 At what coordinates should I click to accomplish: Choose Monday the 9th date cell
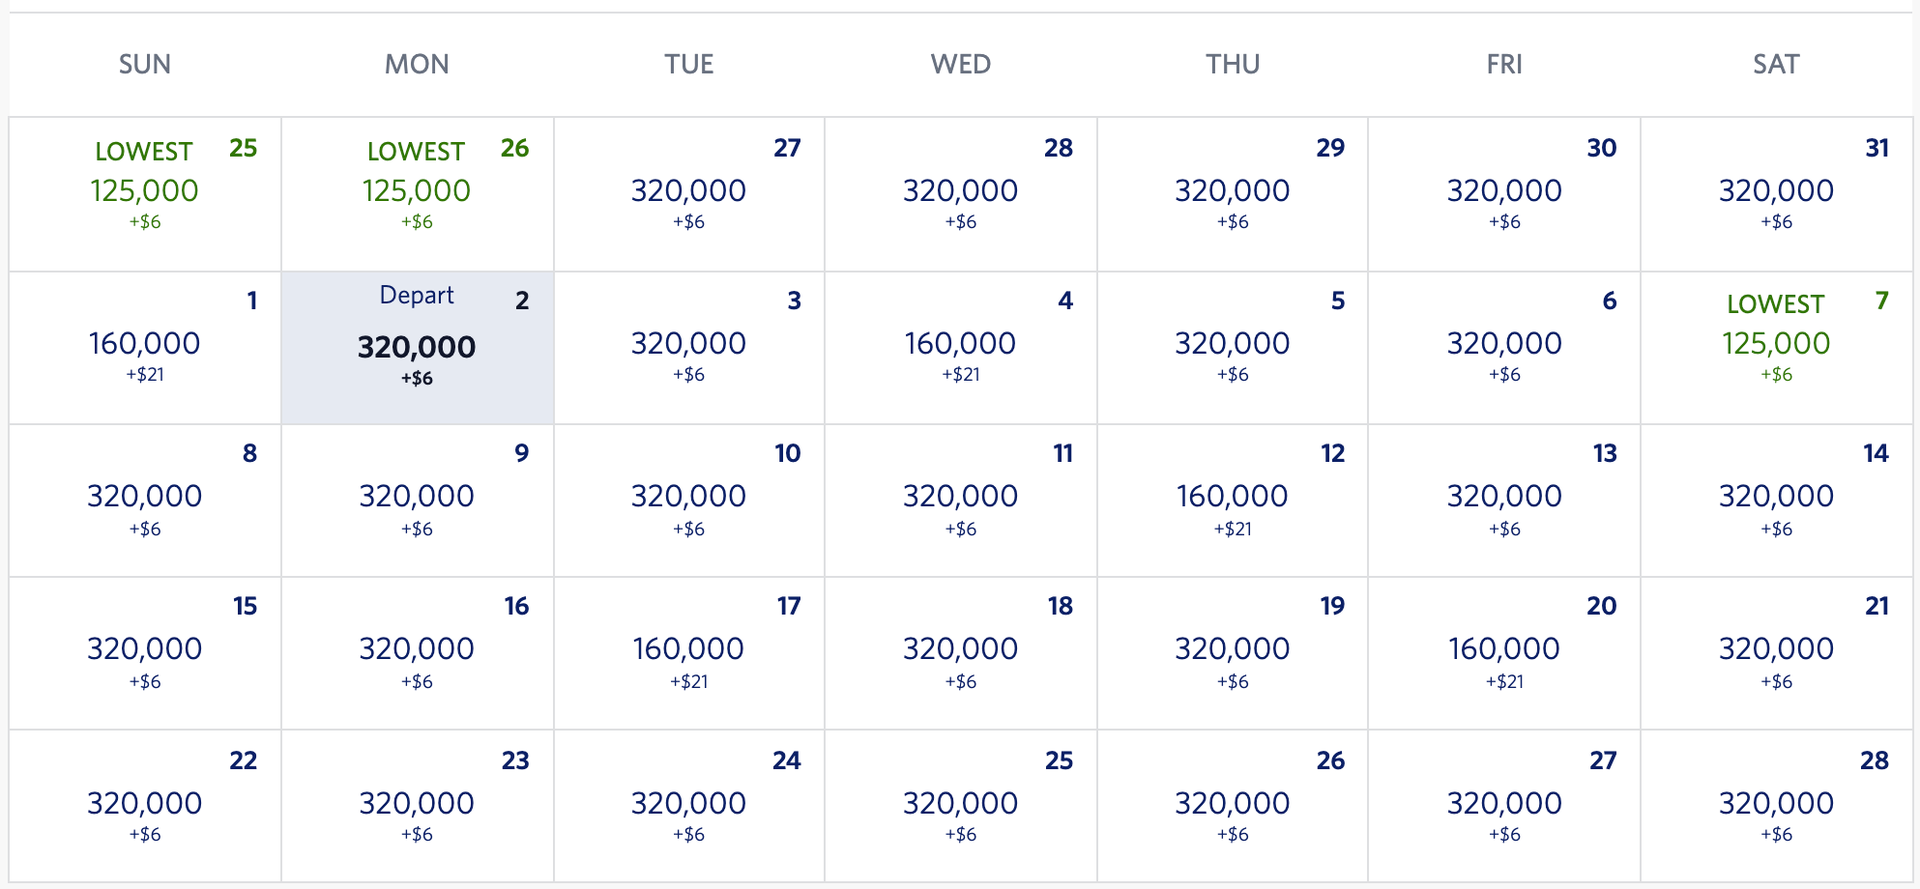click(x=417, y=498)
